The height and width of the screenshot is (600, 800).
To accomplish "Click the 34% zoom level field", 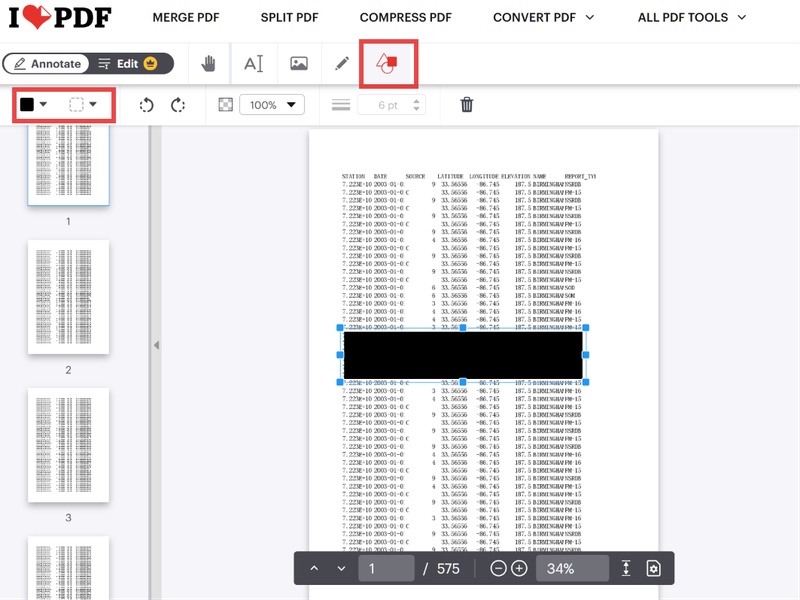I will click(572, 568).
